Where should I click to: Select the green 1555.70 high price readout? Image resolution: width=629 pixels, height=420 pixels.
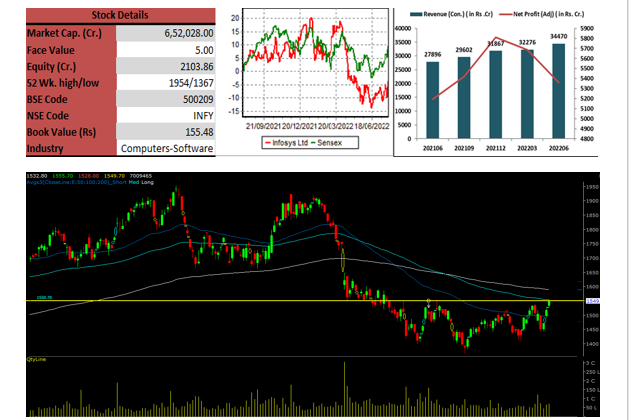[x=63, y=176]
